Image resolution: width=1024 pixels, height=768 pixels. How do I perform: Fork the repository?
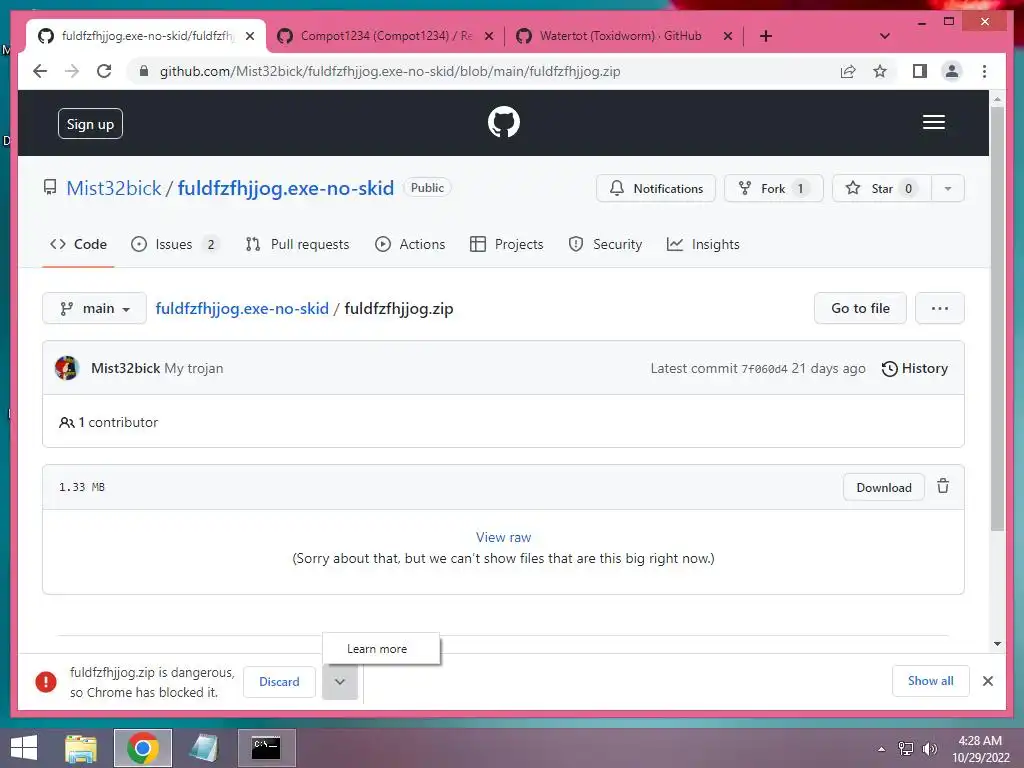tap(774, 189)
